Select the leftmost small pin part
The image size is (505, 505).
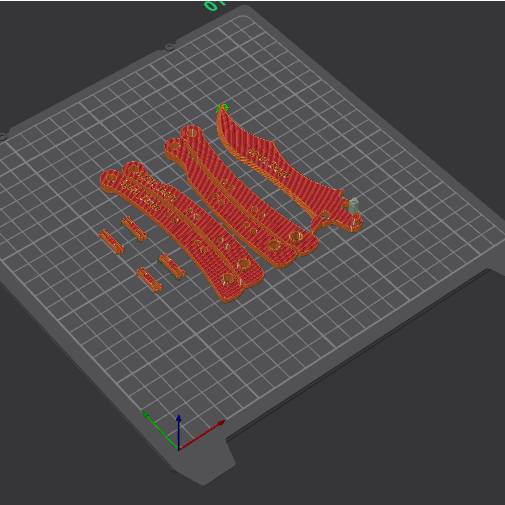click(111, 241)
